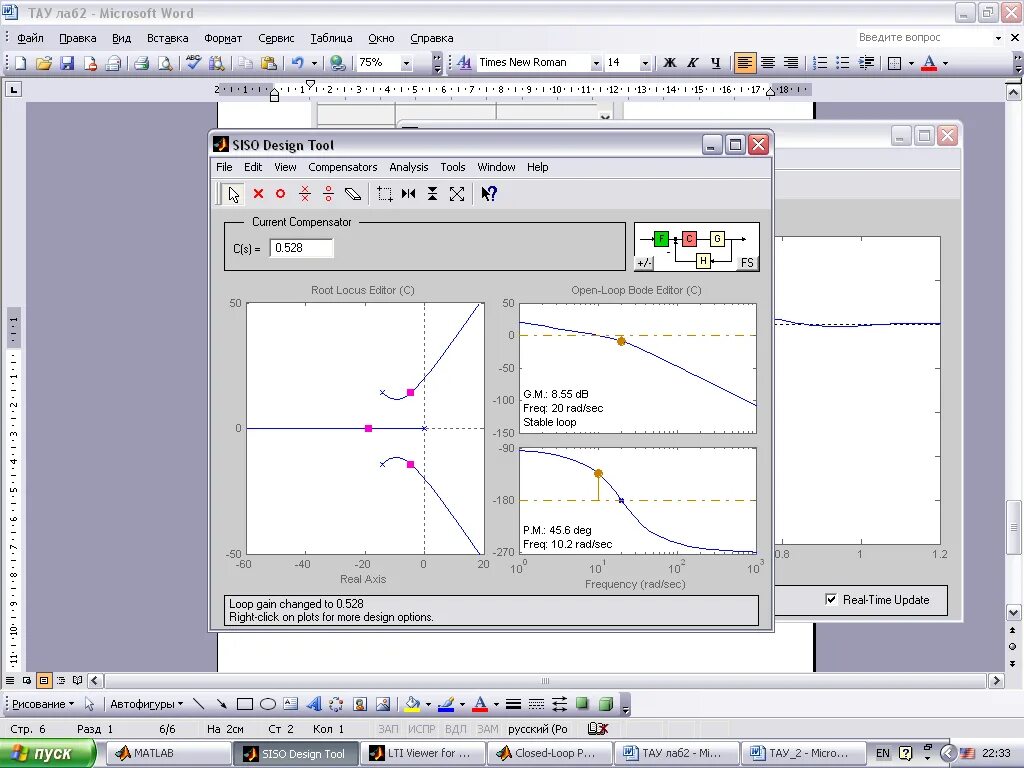Viewport: 1024px width, 768px height.
Task: Select the arrow pointer tool in SISO toolbar
Action: click(232, 194)
